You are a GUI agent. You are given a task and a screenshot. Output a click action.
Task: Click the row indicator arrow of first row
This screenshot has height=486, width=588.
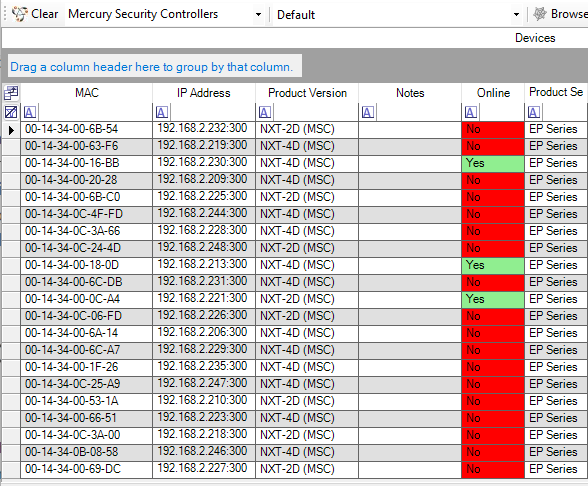click(x=11, y=130)
